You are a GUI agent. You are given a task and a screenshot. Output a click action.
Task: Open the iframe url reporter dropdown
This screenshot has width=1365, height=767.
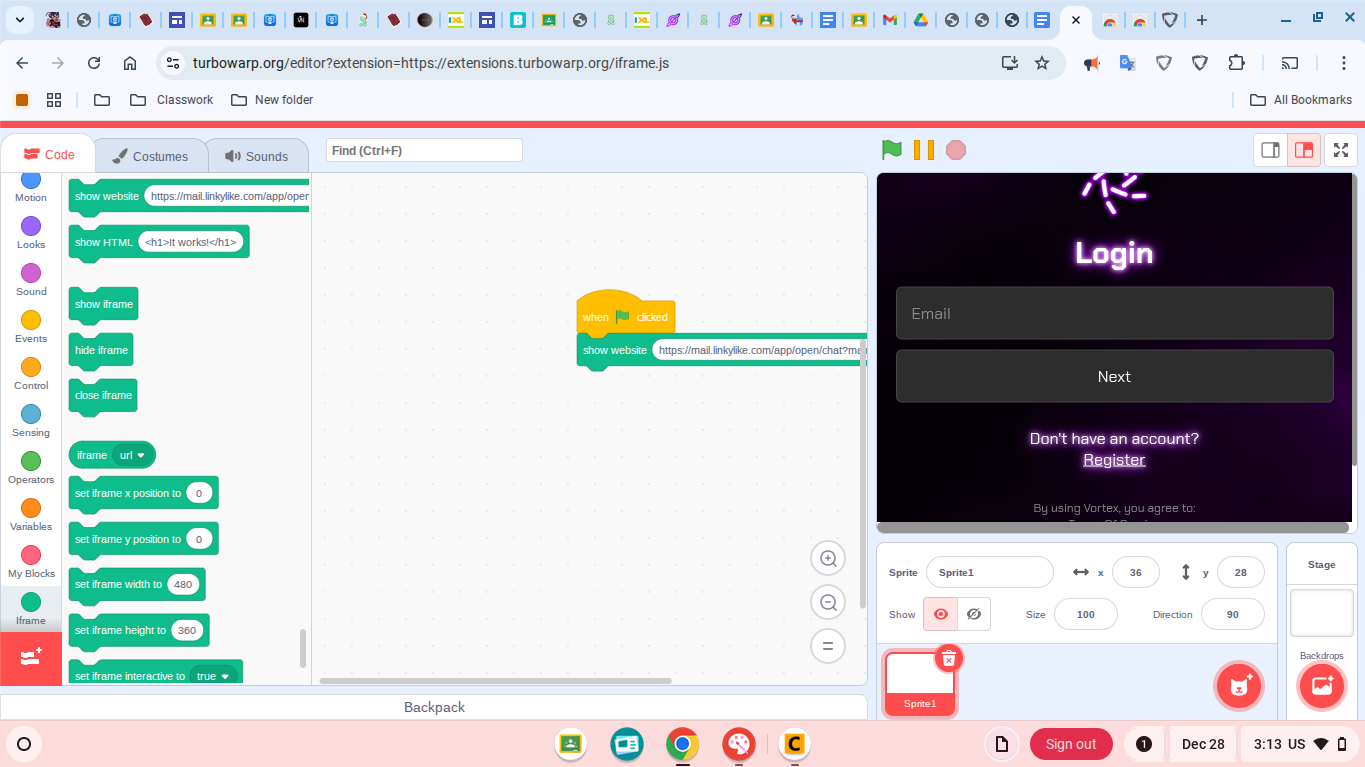pyautogui.click(x=133, y=455)
